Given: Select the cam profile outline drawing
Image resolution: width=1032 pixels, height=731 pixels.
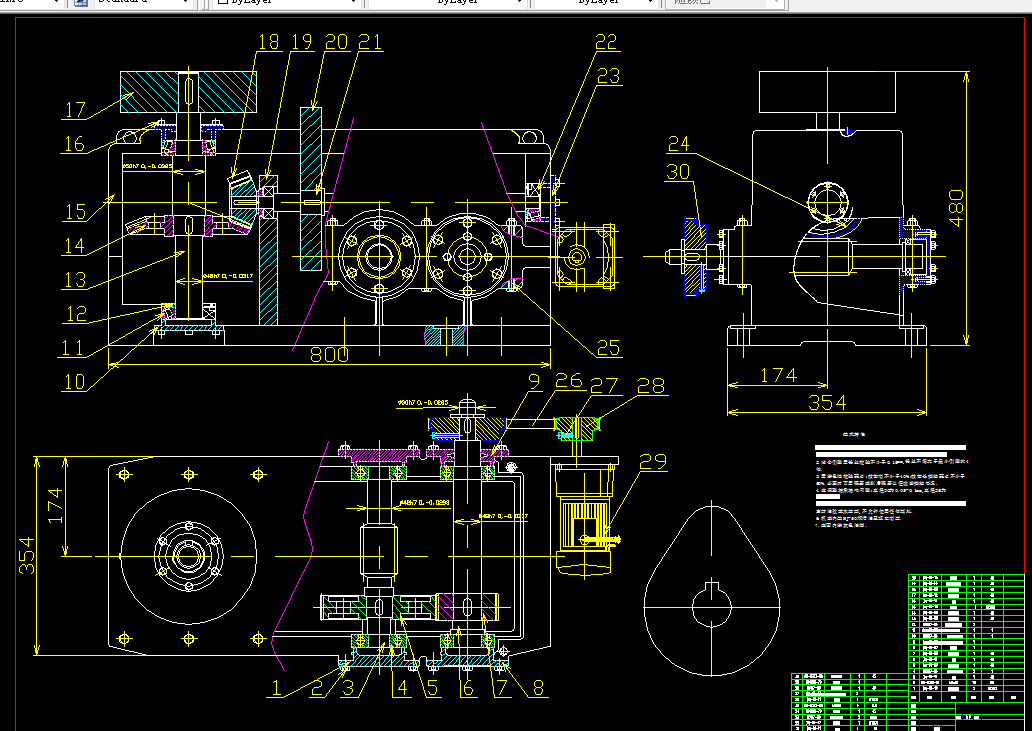Looking at the screenshot, I should 711,591.
